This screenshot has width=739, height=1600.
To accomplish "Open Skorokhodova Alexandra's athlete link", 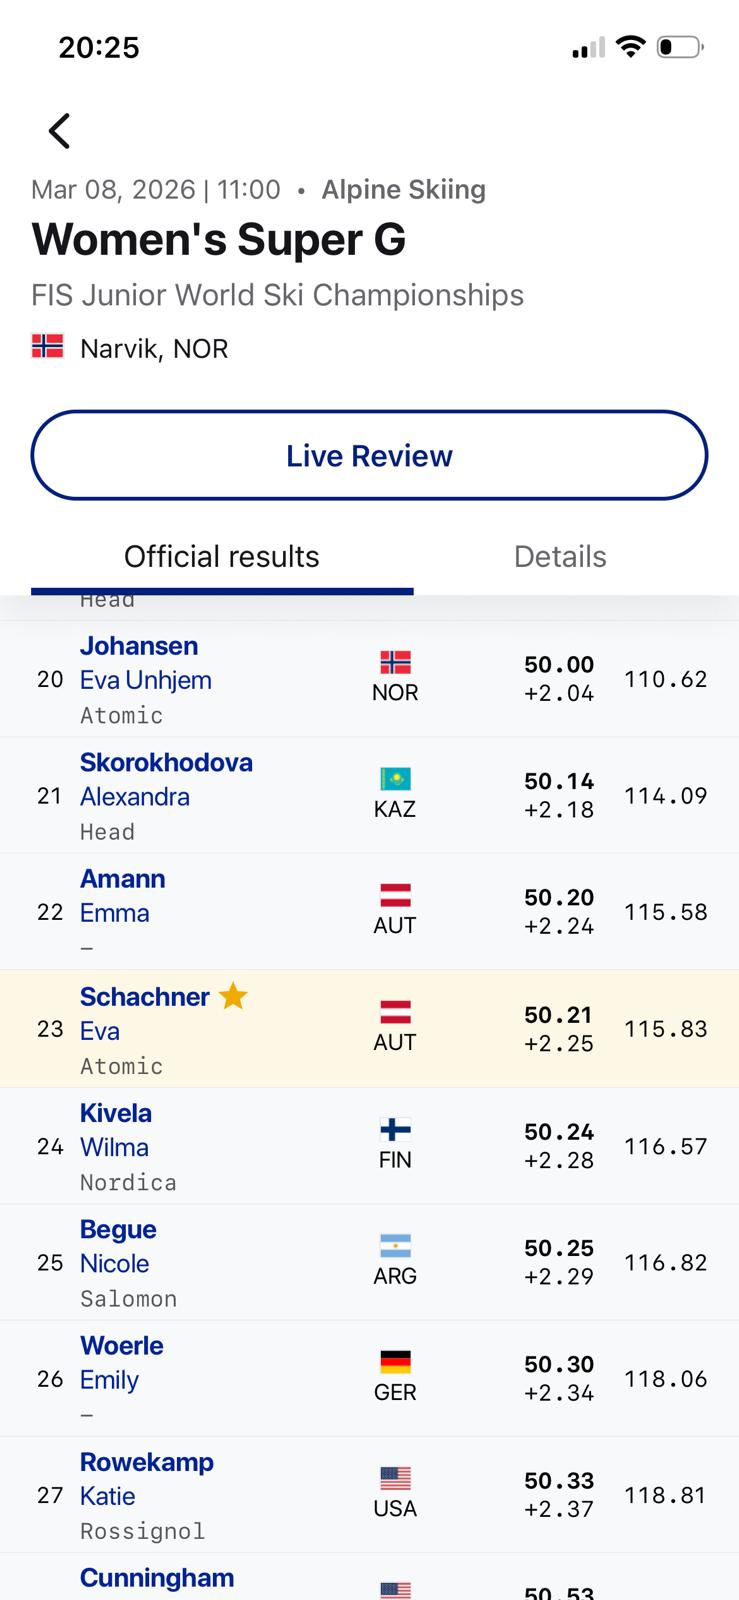I will [166, 779].
